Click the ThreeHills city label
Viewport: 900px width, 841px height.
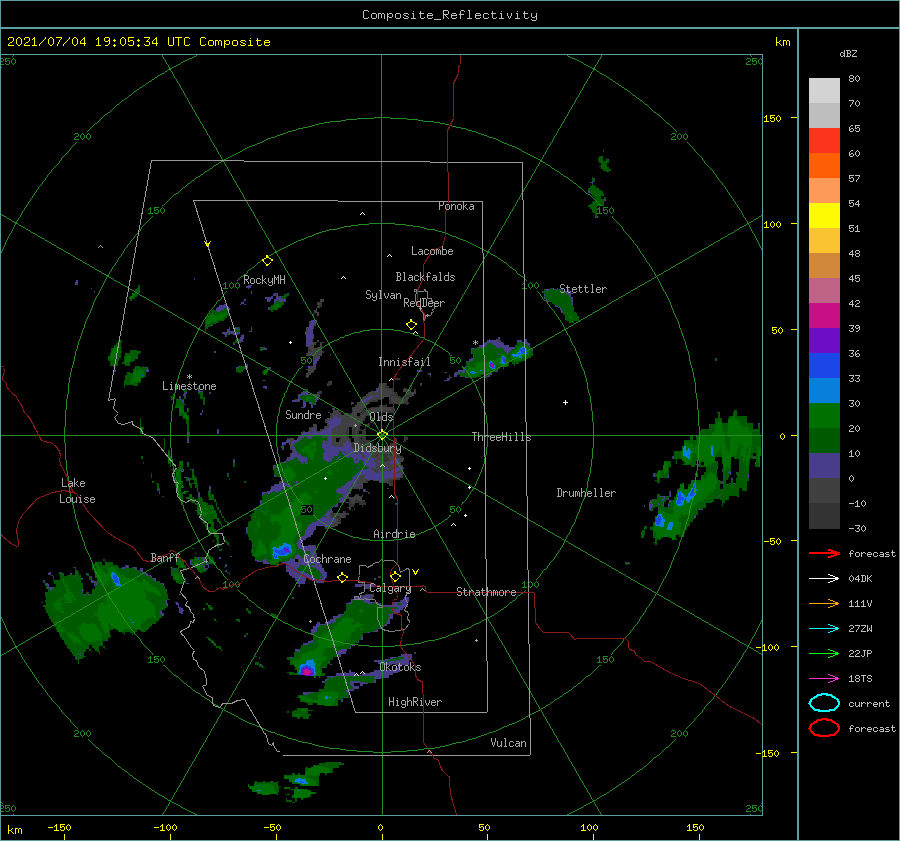(501, 437)
